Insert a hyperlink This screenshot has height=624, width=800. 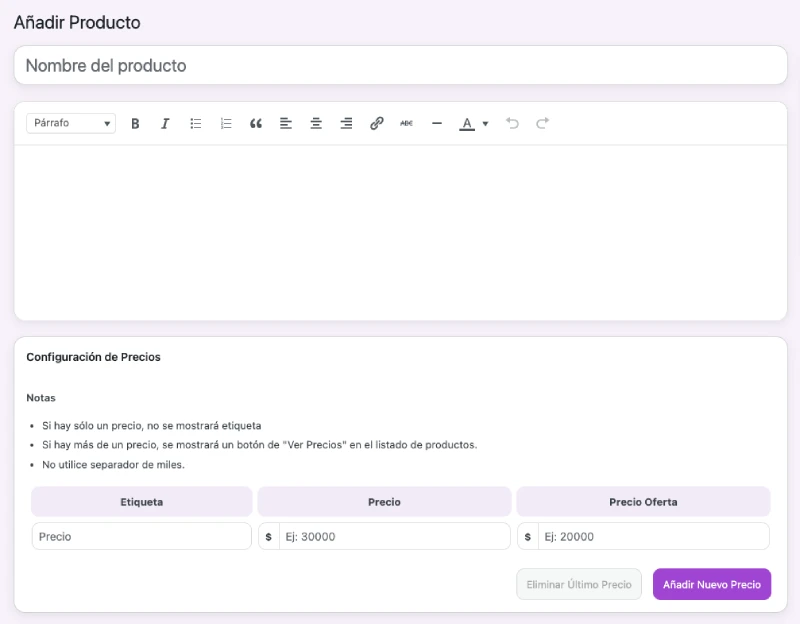pyautogui.click(x=376, y=123)
